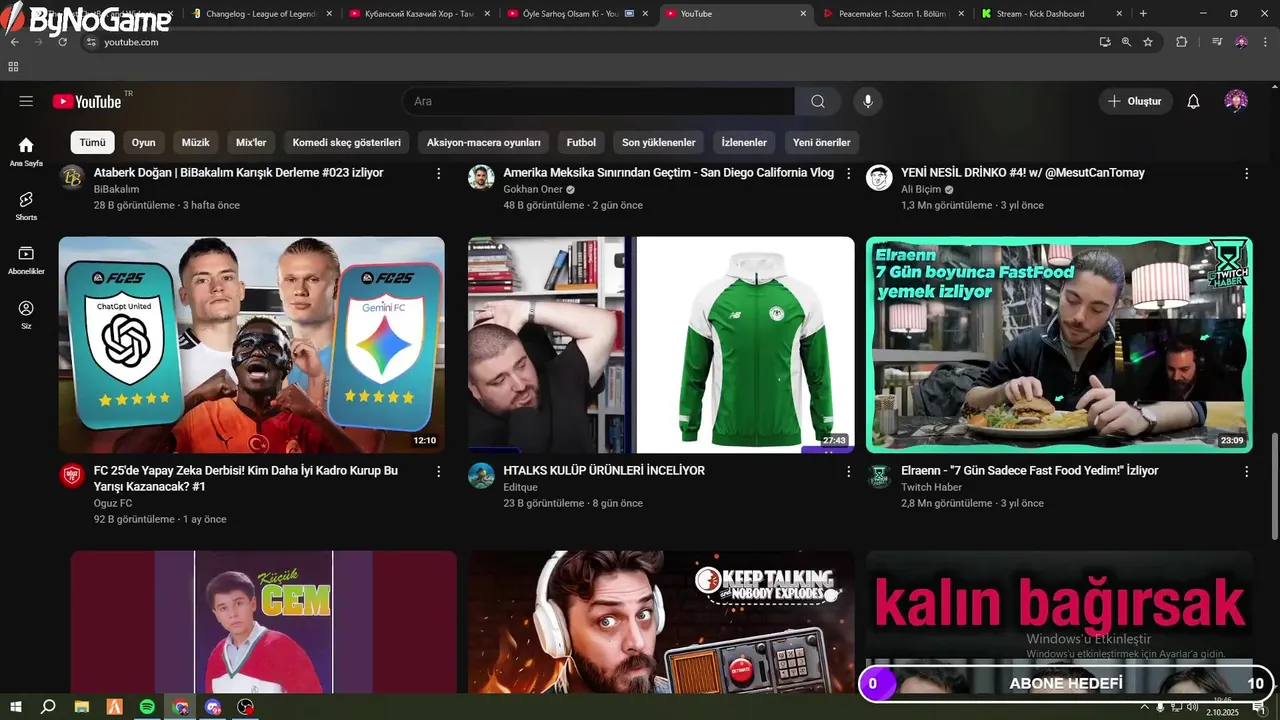This screenshot has height=720, width=1280.
Task: Switch to Peacemaker 1. Sezon tab
Action: pyautogui.click(x=894, y=14)
